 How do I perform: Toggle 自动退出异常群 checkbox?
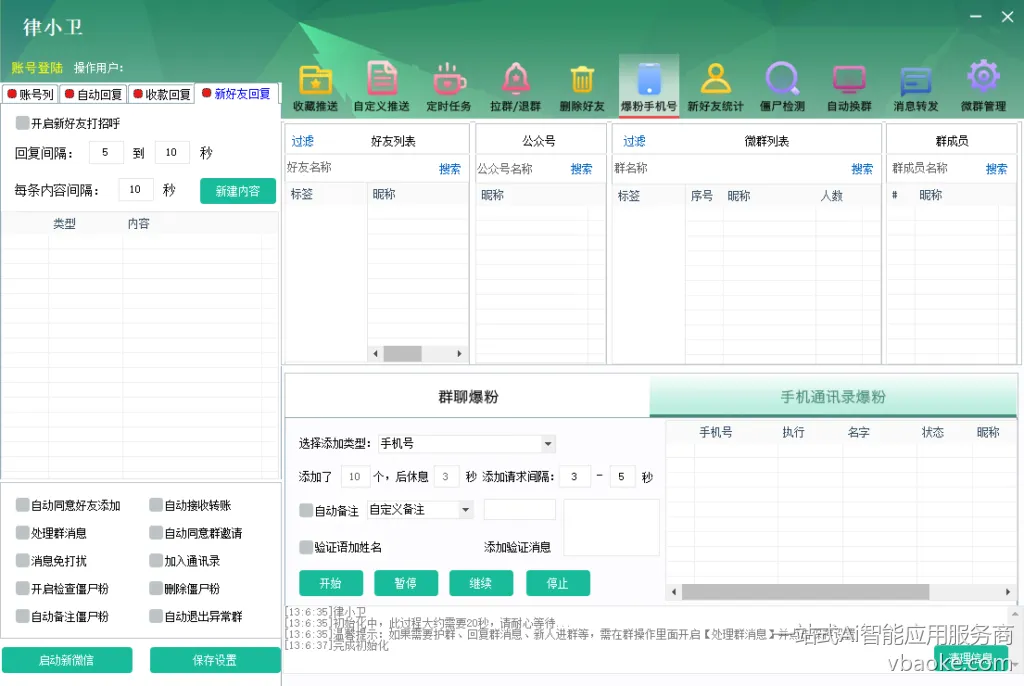point(155,616)
